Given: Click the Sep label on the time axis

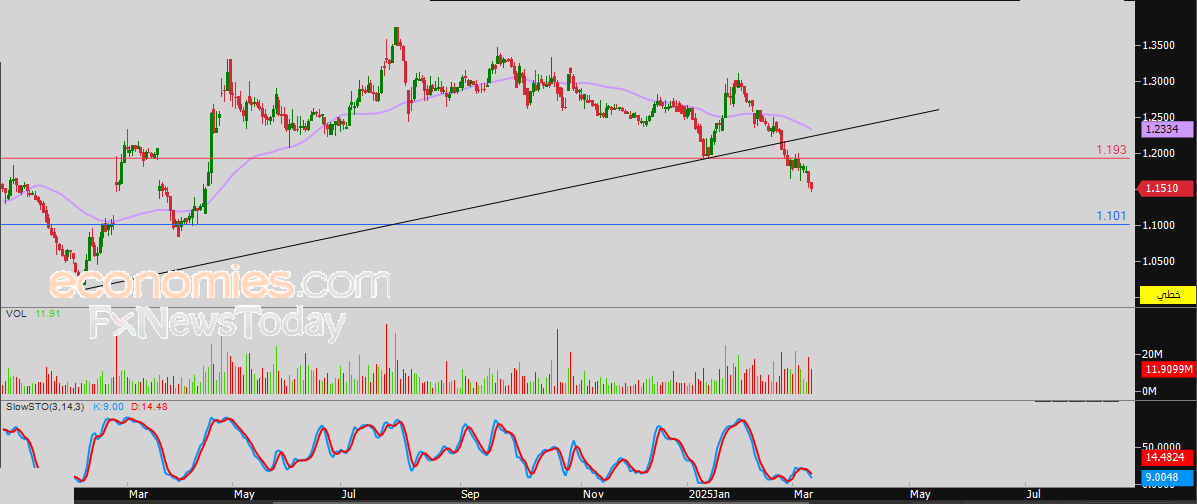Looking at the screenshot, I should pos(471,494).
